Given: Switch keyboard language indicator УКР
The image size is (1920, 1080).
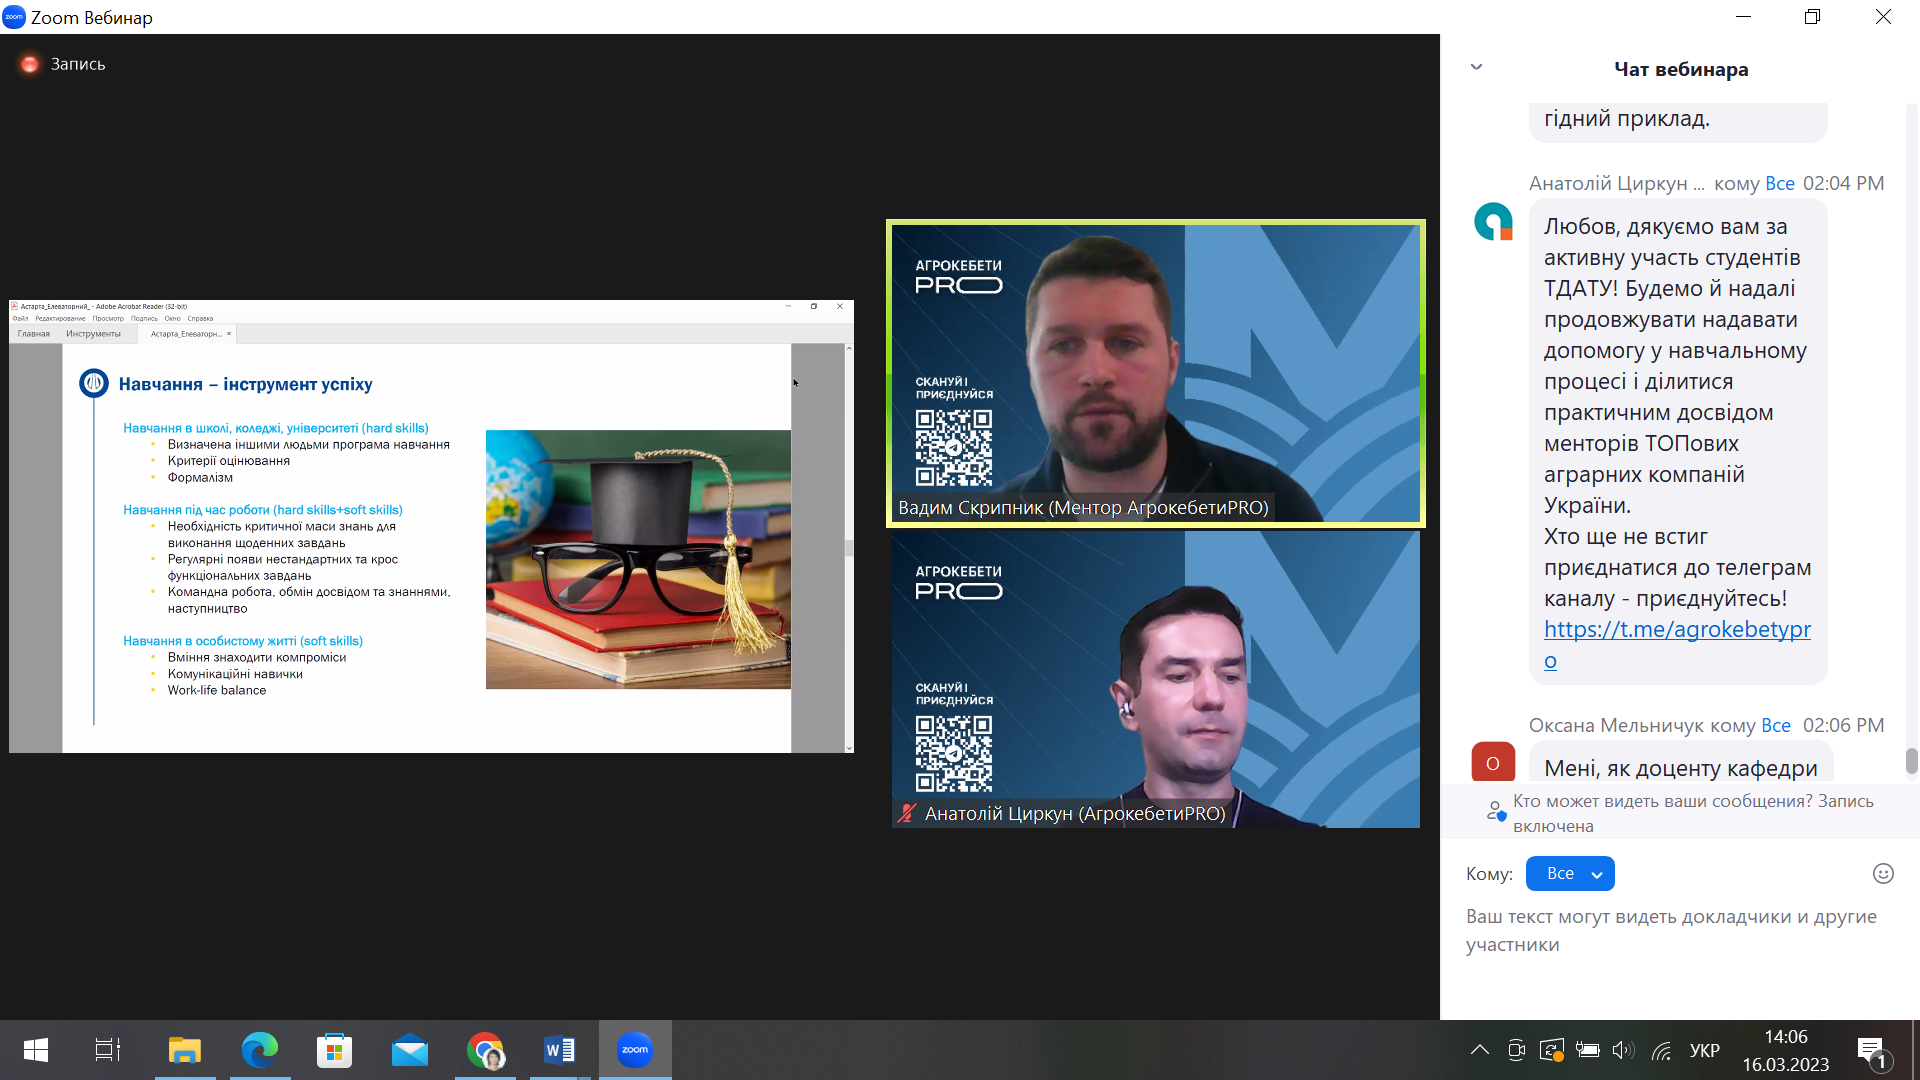Looking at the screenshot, I should tap(1704, 1050).
